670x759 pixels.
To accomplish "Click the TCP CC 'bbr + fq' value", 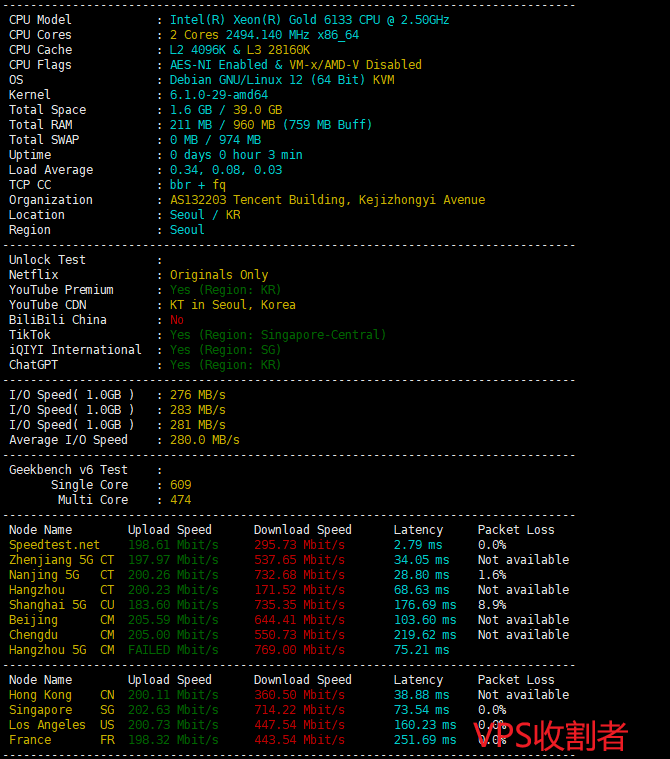I will coord(198,185).
